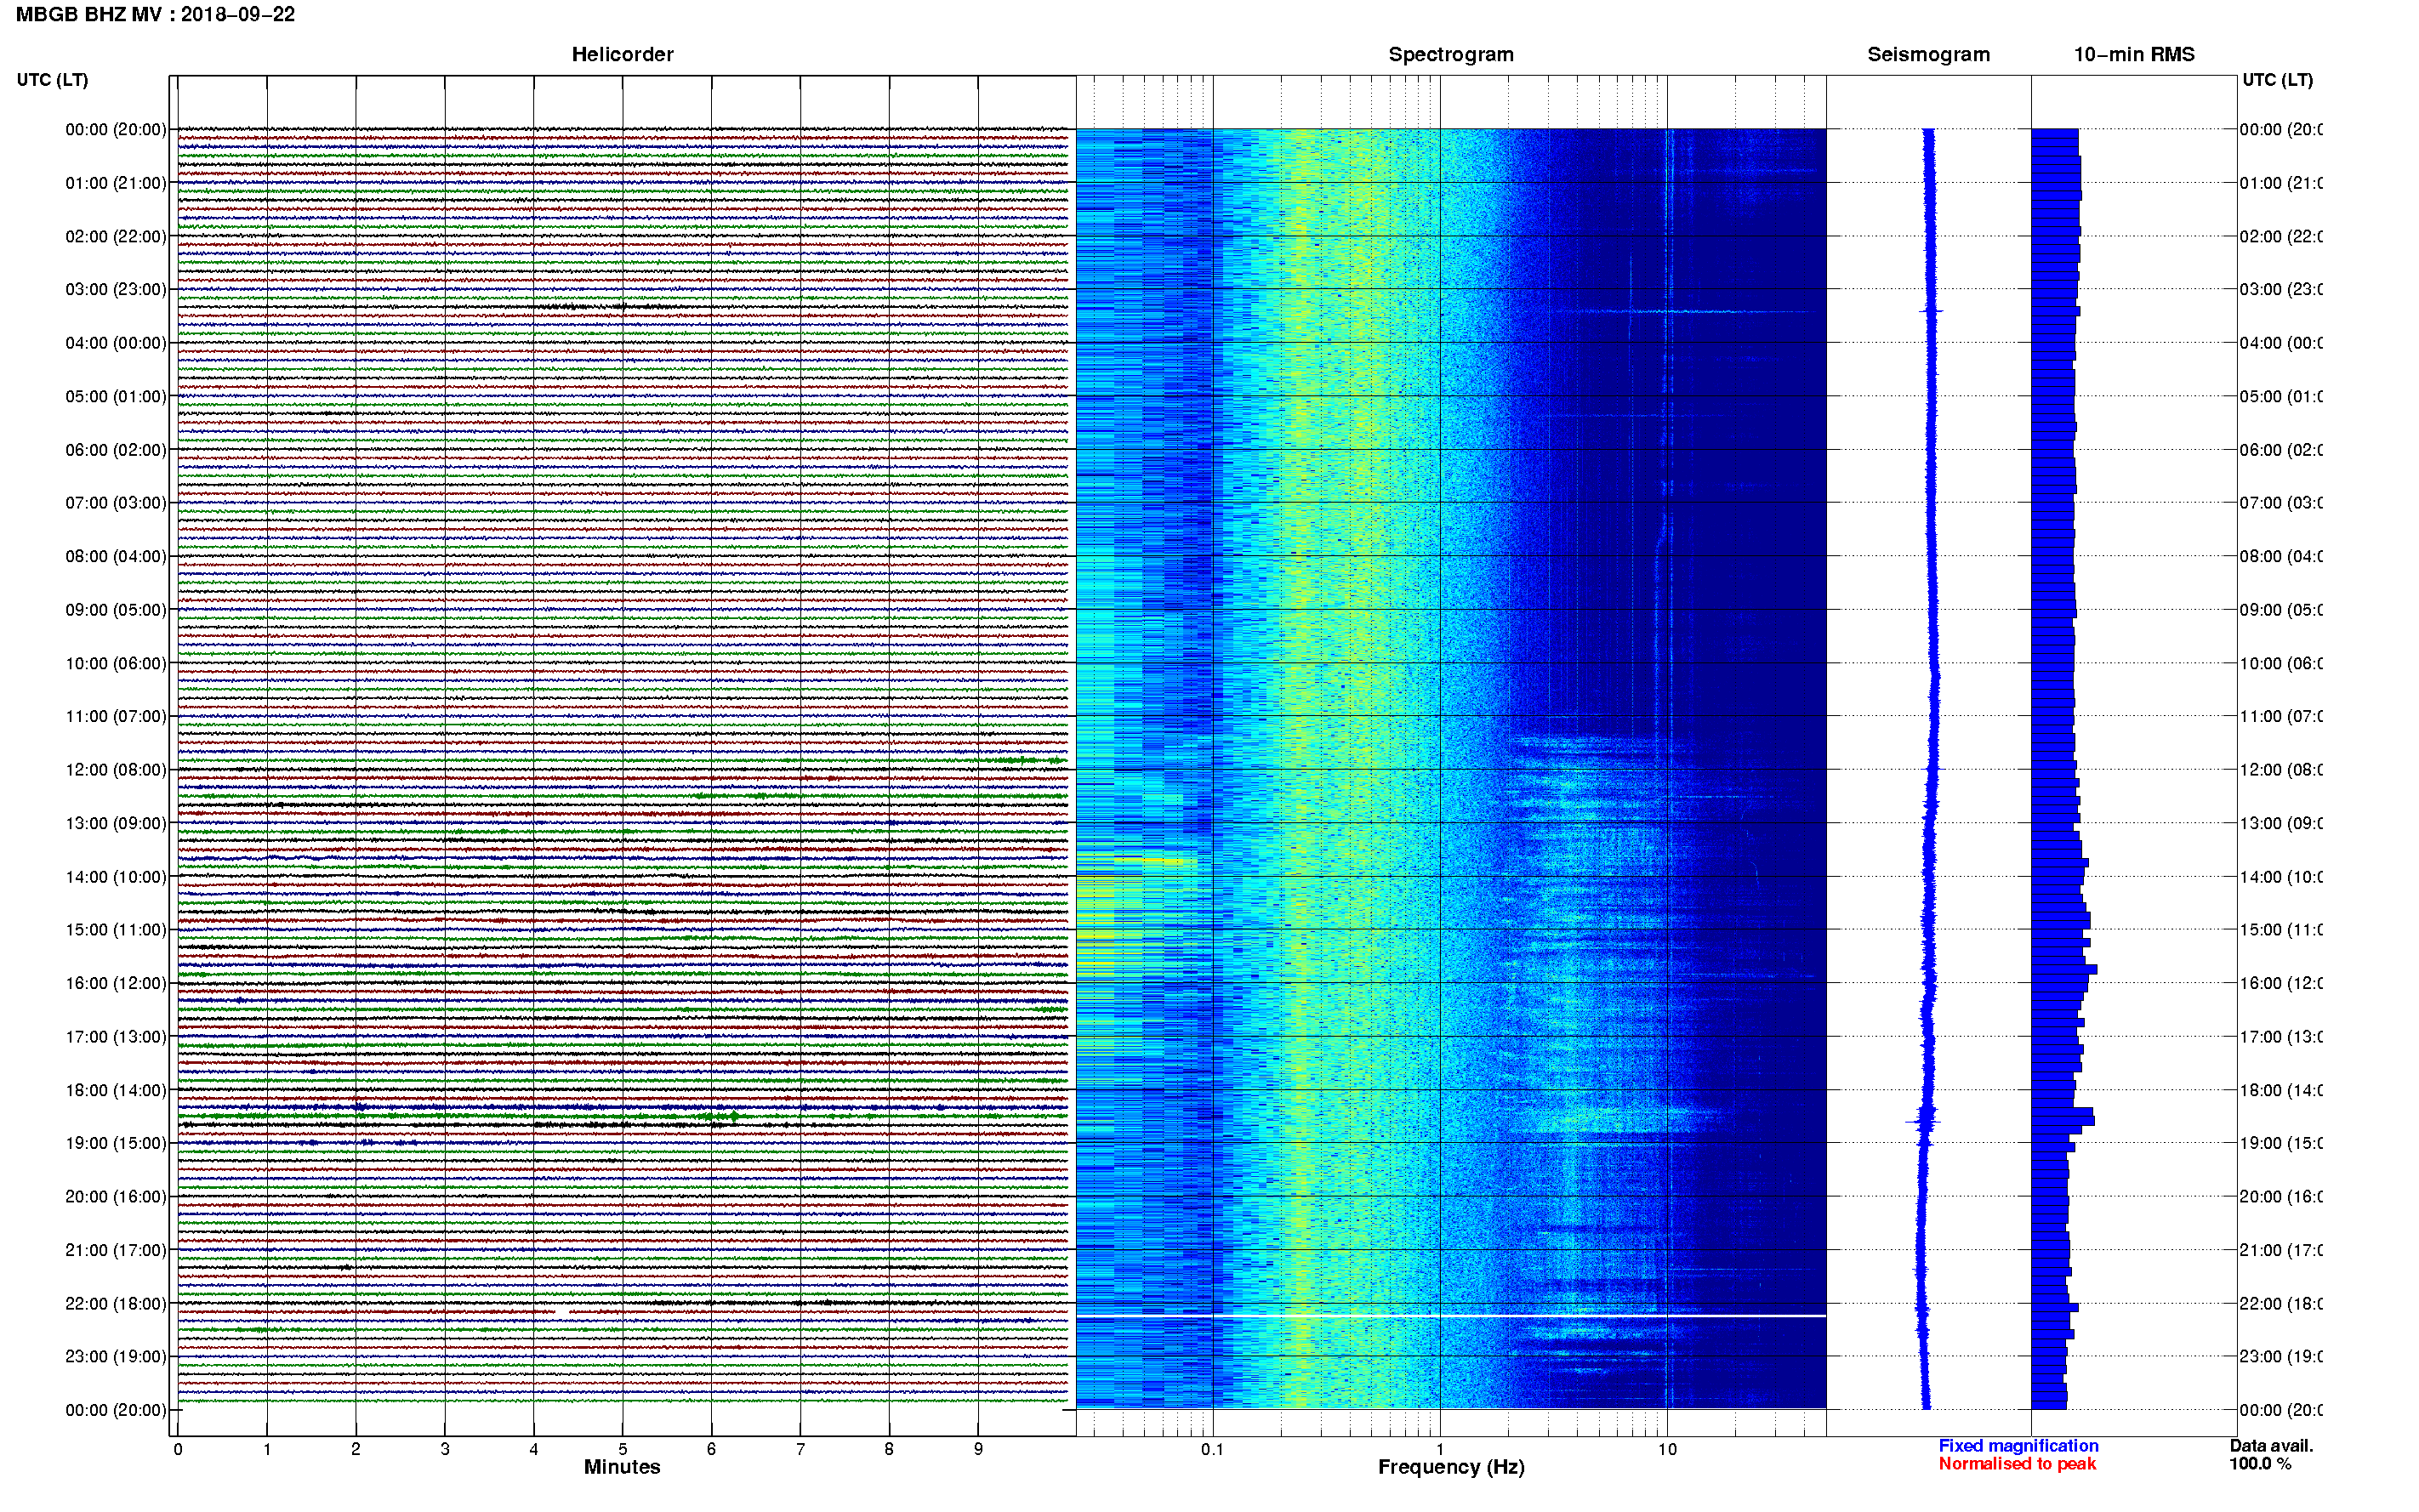Click the left 17:00 (13:00) time label
This screenshot has height=1512, width=2419.
(x=116, y=1036)
